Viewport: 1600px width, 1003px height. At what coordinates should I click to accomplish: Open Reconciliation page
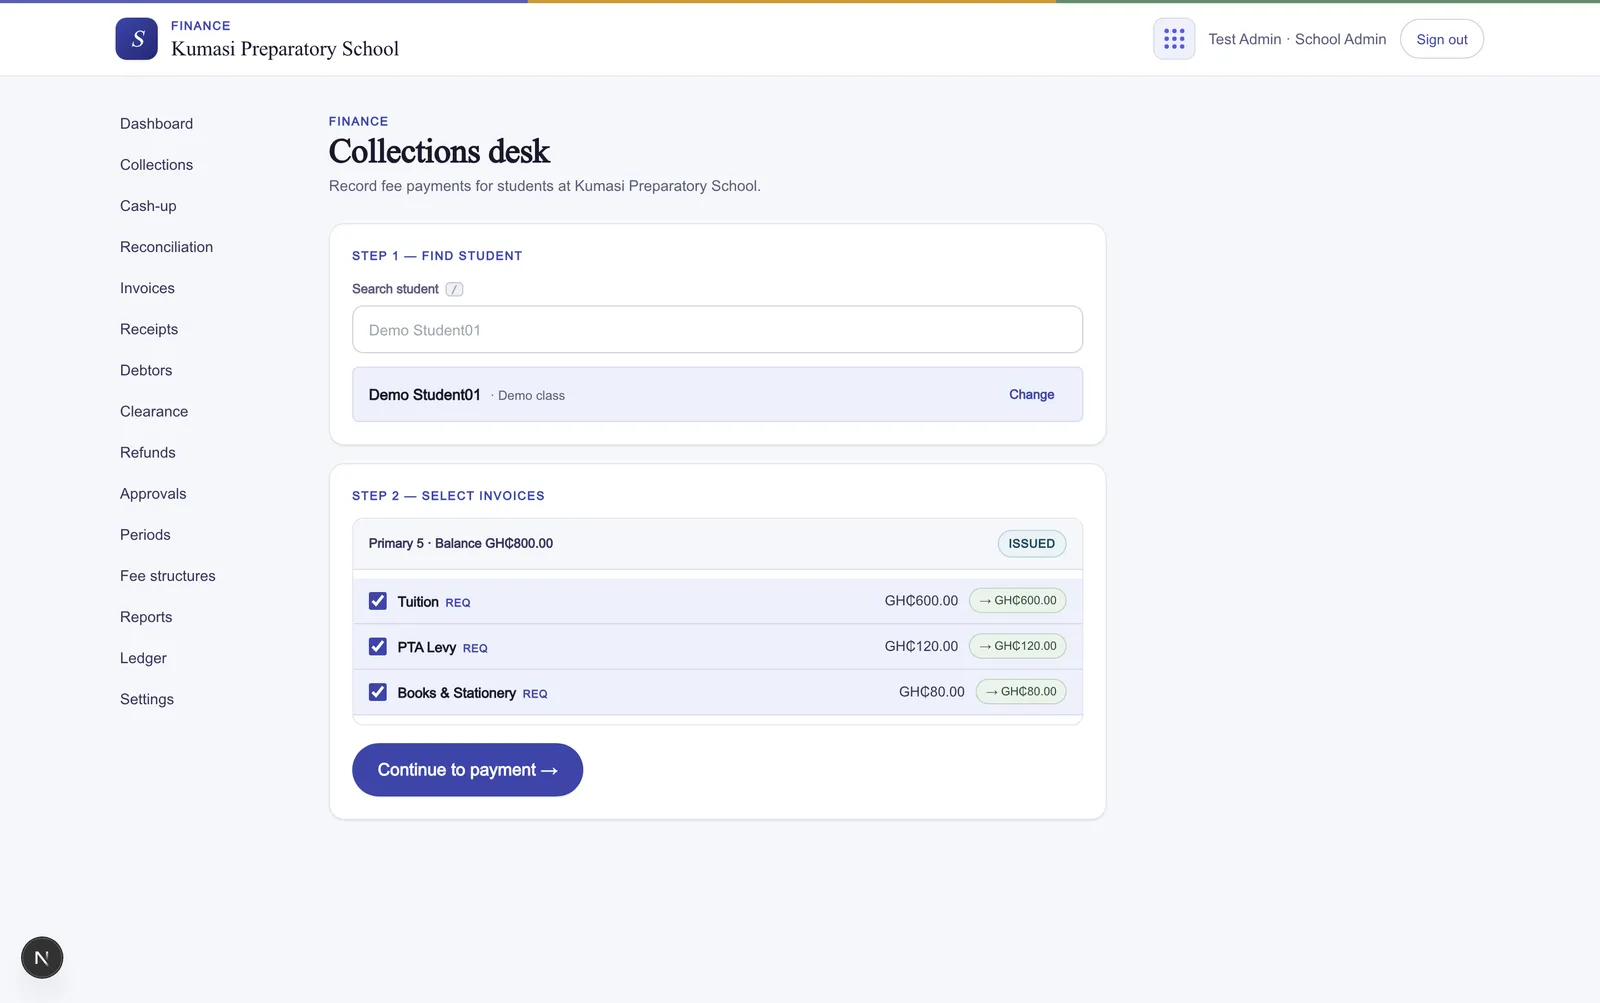166,247
